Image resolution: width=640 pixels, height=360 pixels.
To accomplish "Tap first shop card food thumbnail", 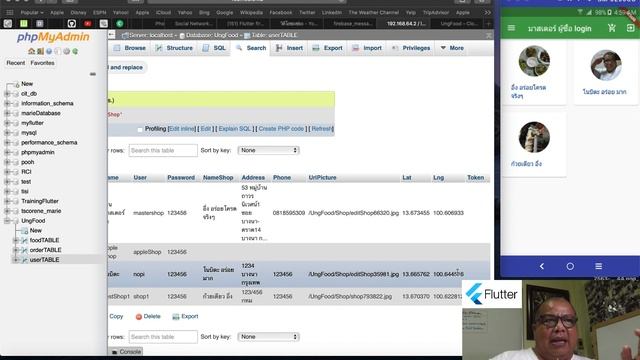I will pyautogui.click(x=534, y=61).
